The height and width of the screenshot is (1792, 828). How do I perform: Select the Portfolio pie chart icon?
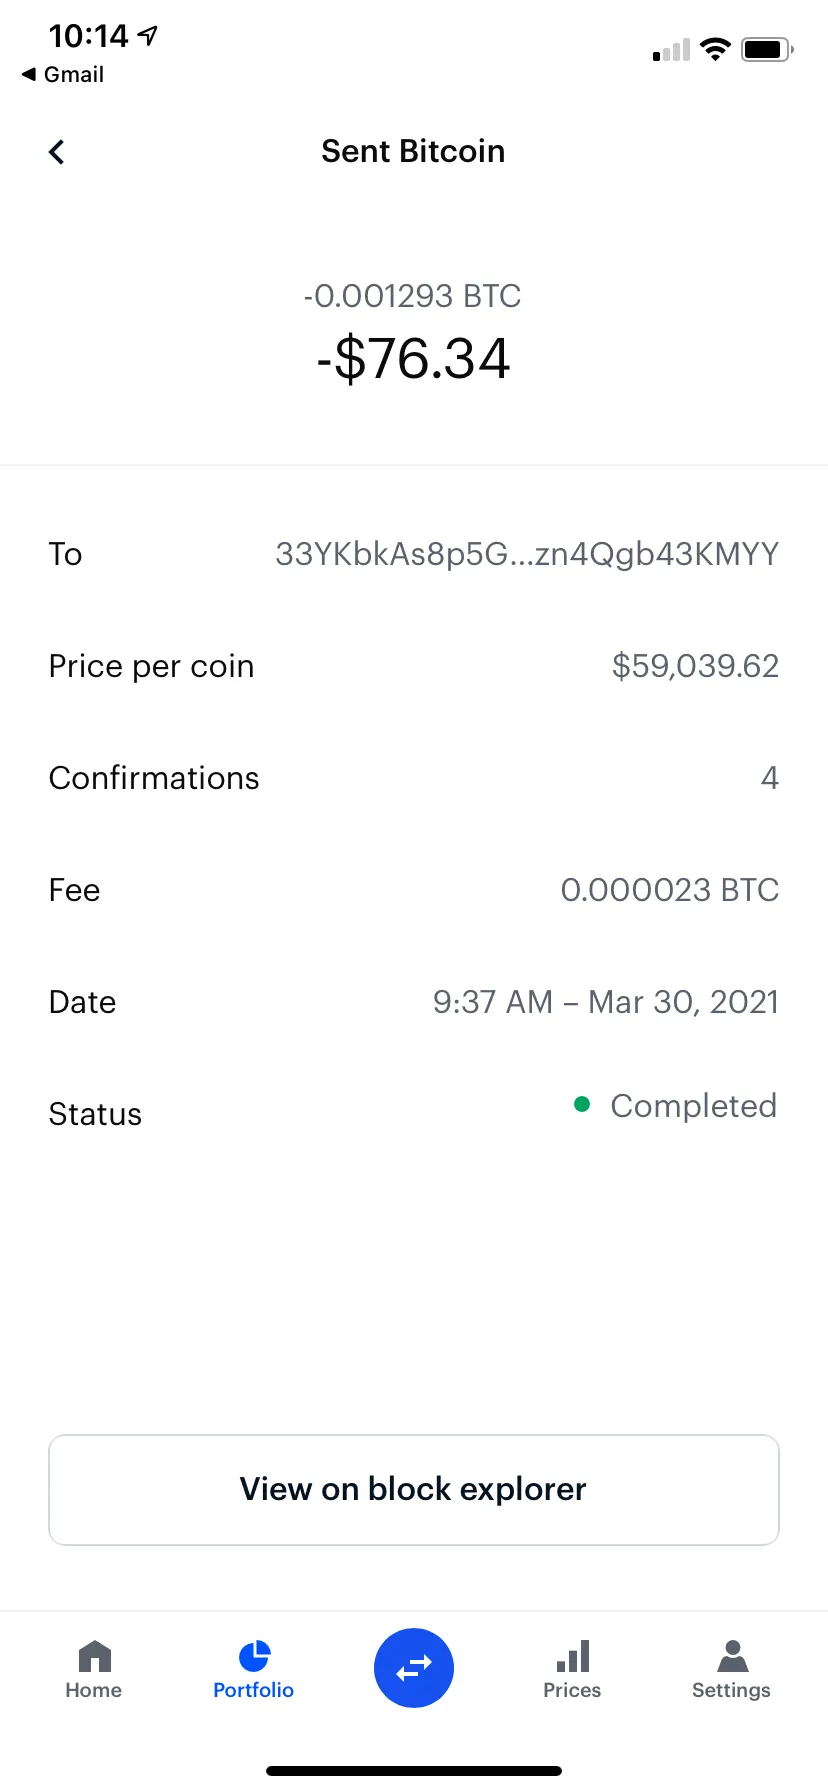pyautogui.click(x=254, y=1656)
